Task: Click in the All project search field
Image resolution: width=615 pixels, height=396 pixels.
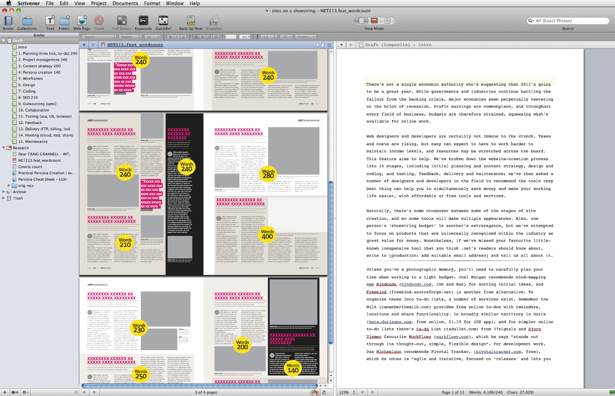Action: (x=568, y=20)
